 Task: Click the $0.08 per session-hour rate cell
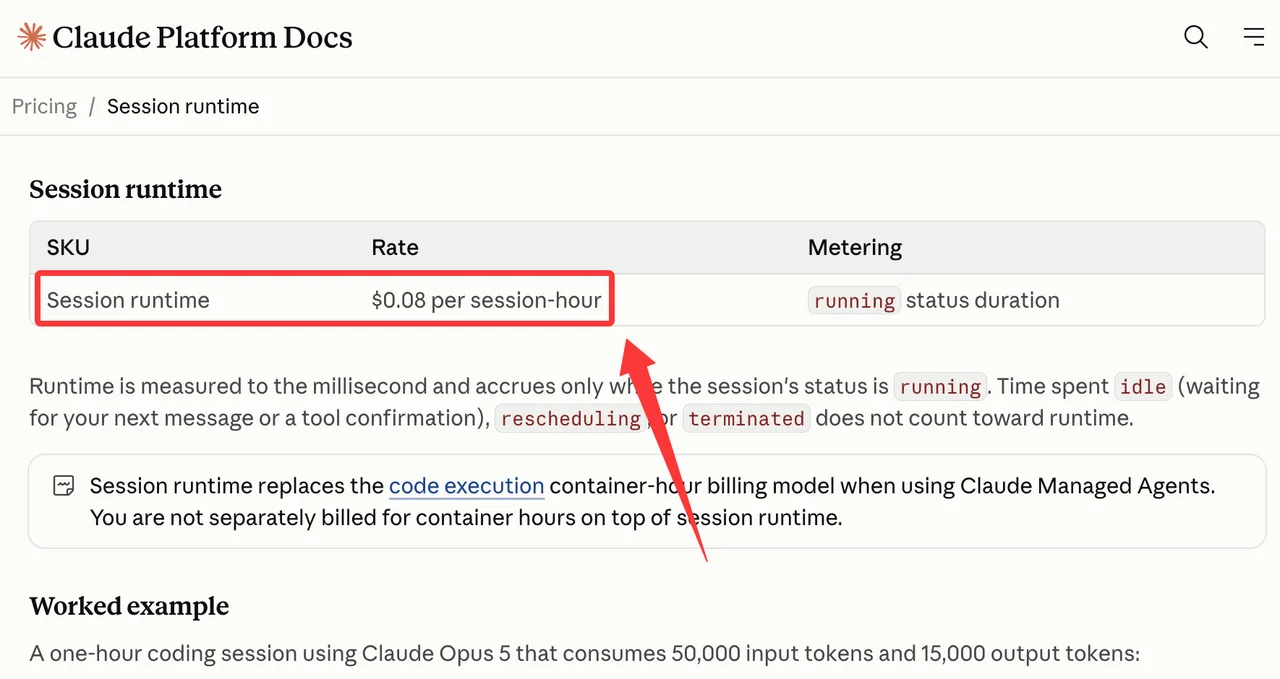486,300
